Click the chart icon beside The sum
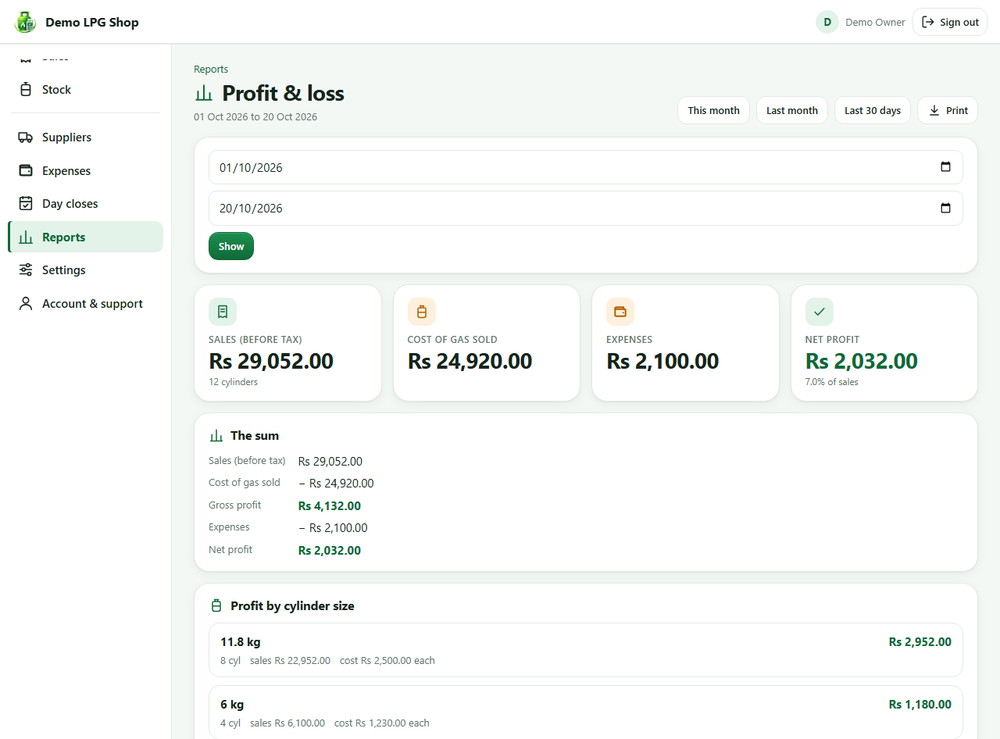This screenshot has width=1000, height=739. 216,436
